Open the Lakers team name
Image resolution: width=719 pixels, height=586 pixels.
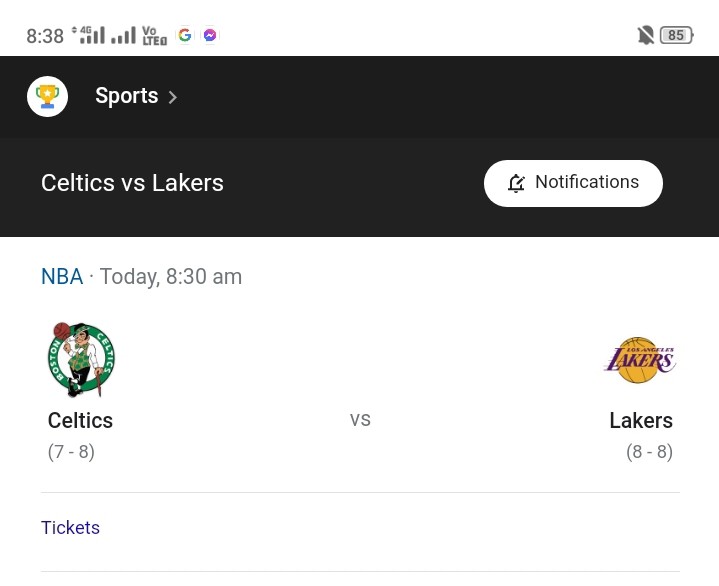[641, 420]
